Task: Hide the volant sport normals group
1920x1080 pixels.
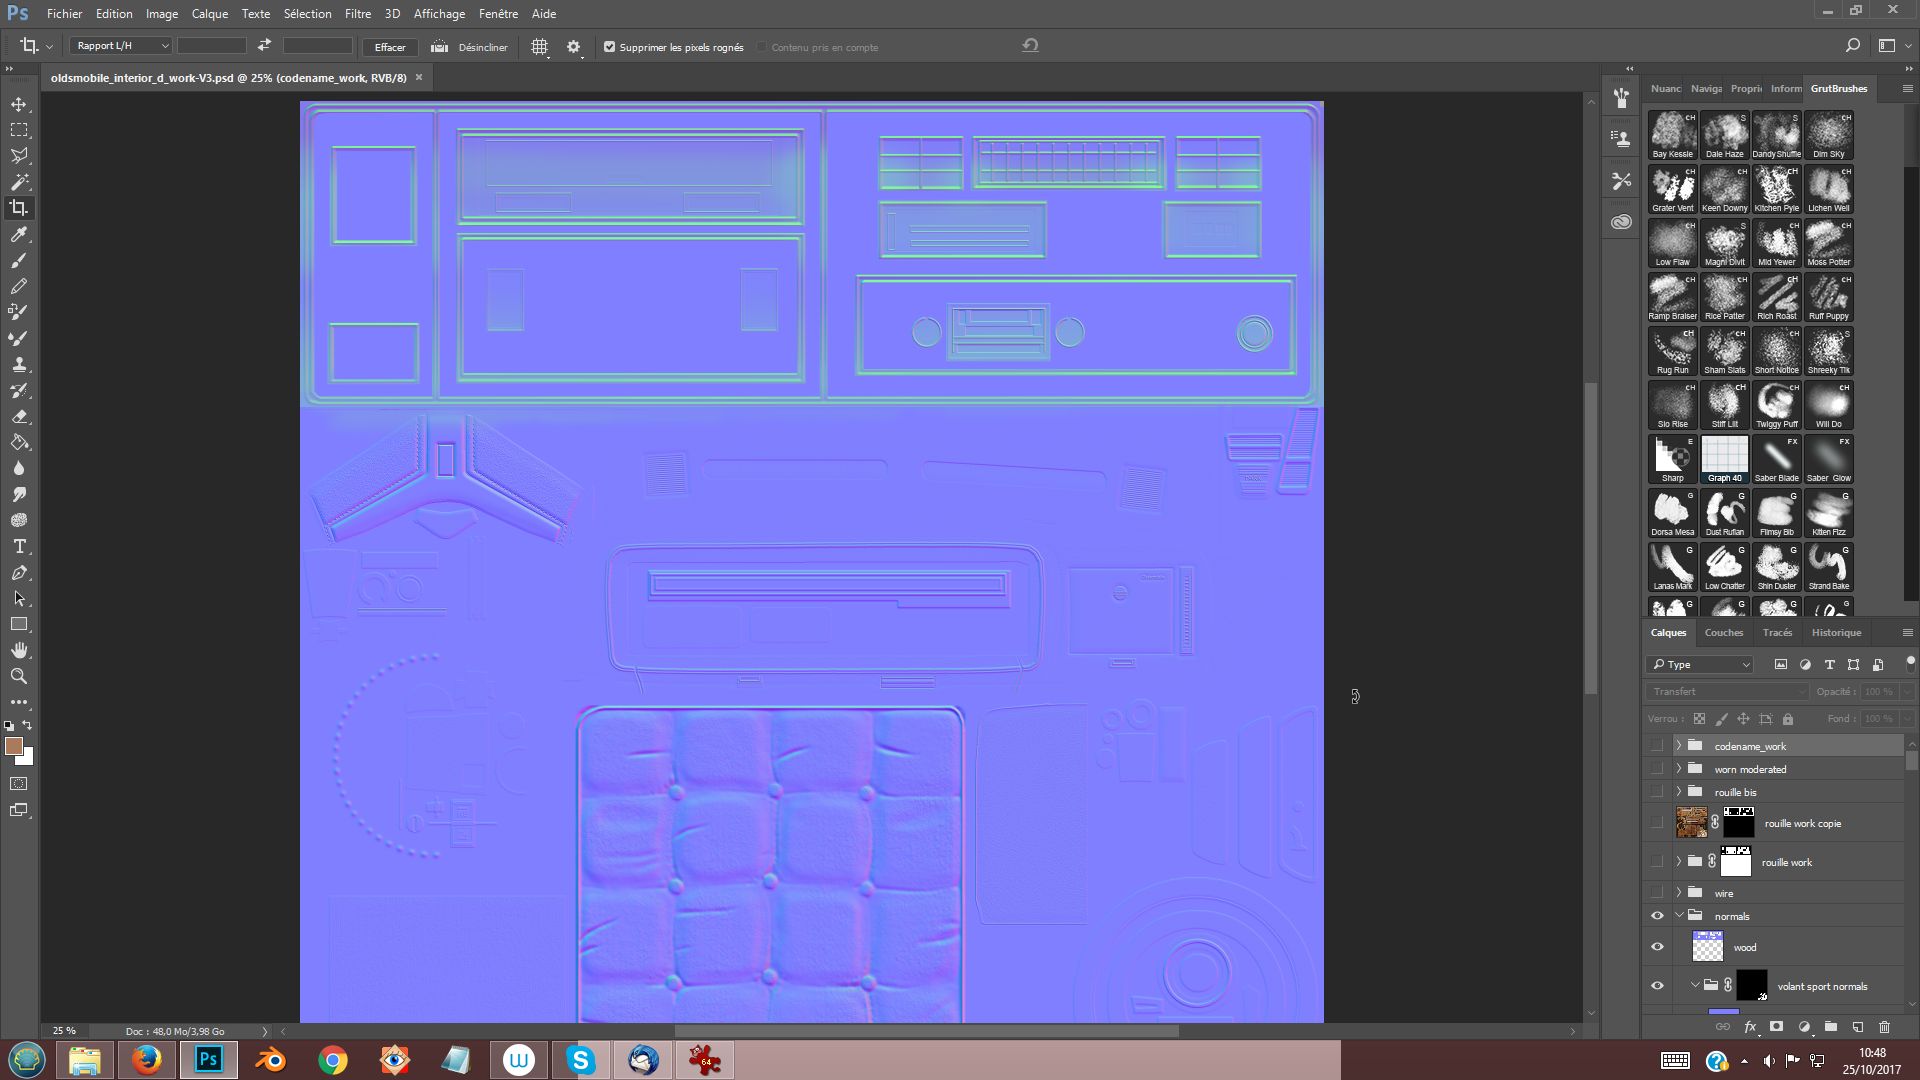Action: (x=1657, y=986)
